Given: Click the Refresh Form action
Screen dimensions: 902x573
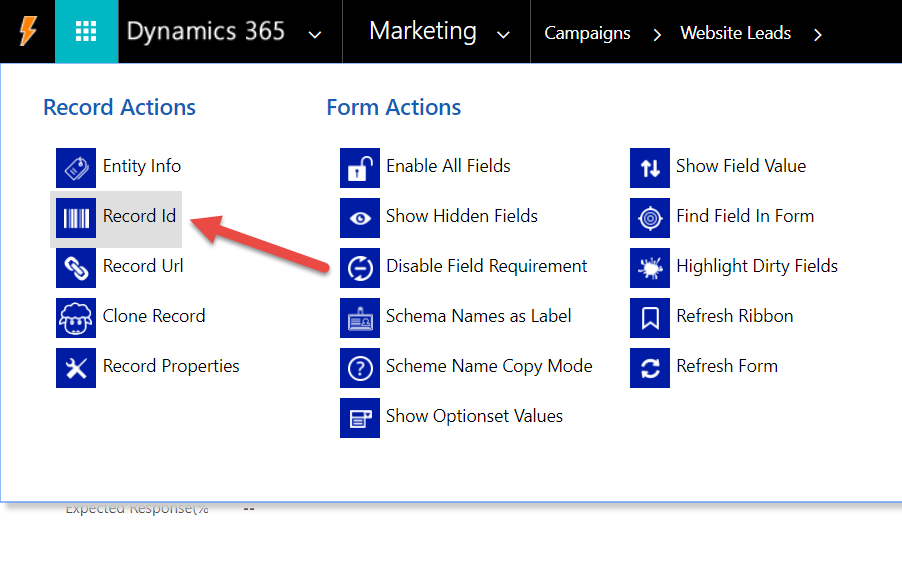Looking at the screenshot, I should click(726, 367).
